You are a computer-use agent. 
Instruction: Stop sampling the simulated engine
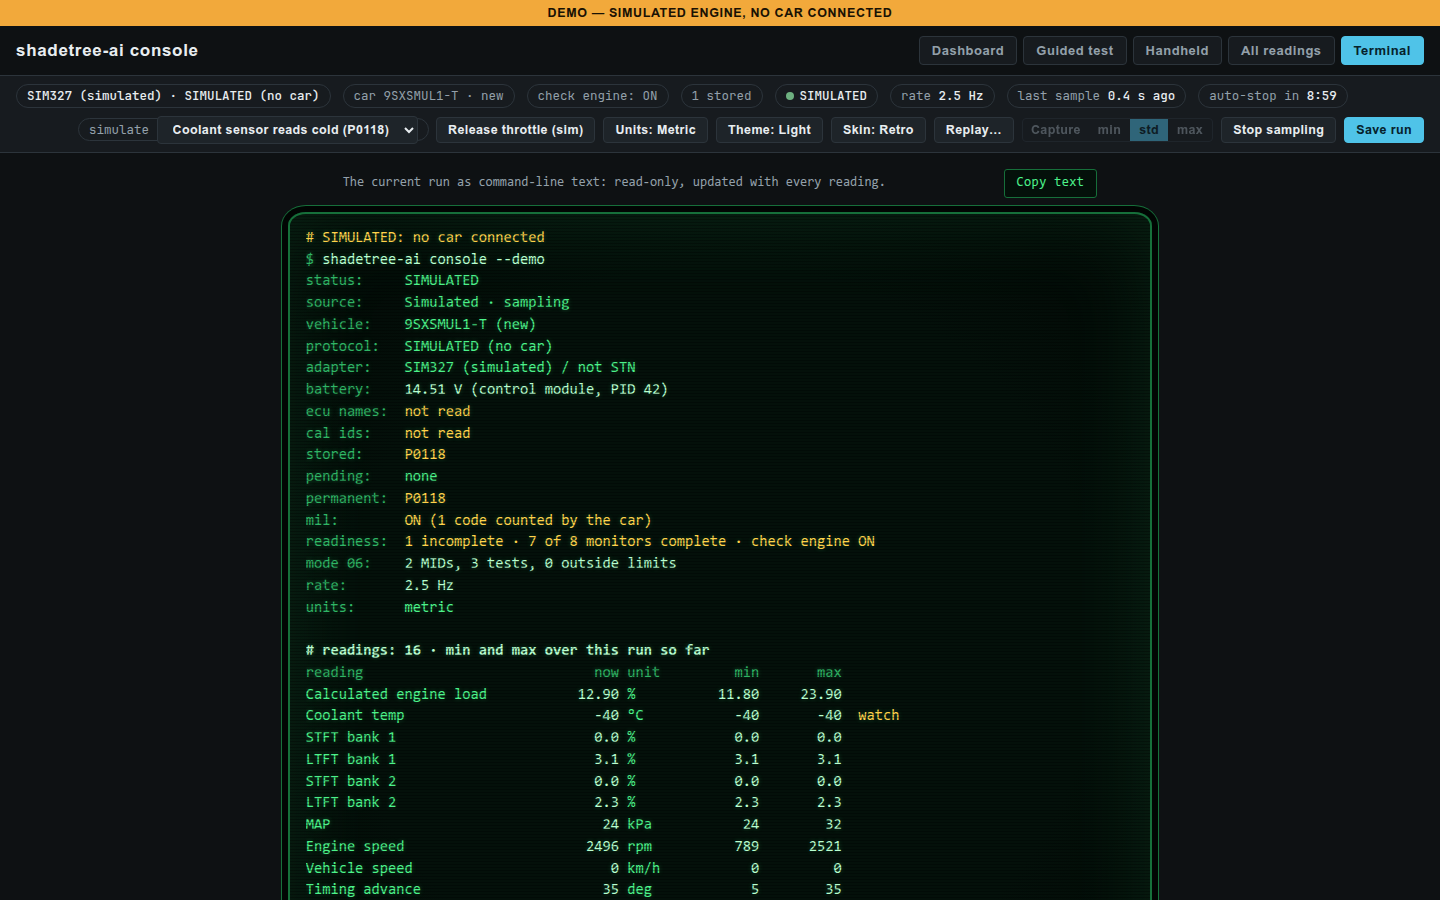(1278, 130)
